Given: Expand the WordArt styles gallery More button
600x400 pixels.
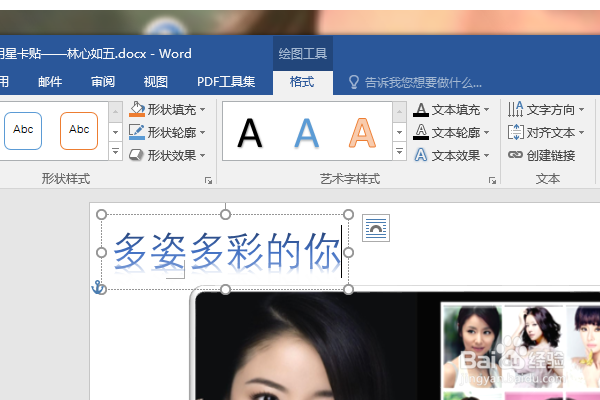Looking at the screenshot, I should click(x=399, y=151).
